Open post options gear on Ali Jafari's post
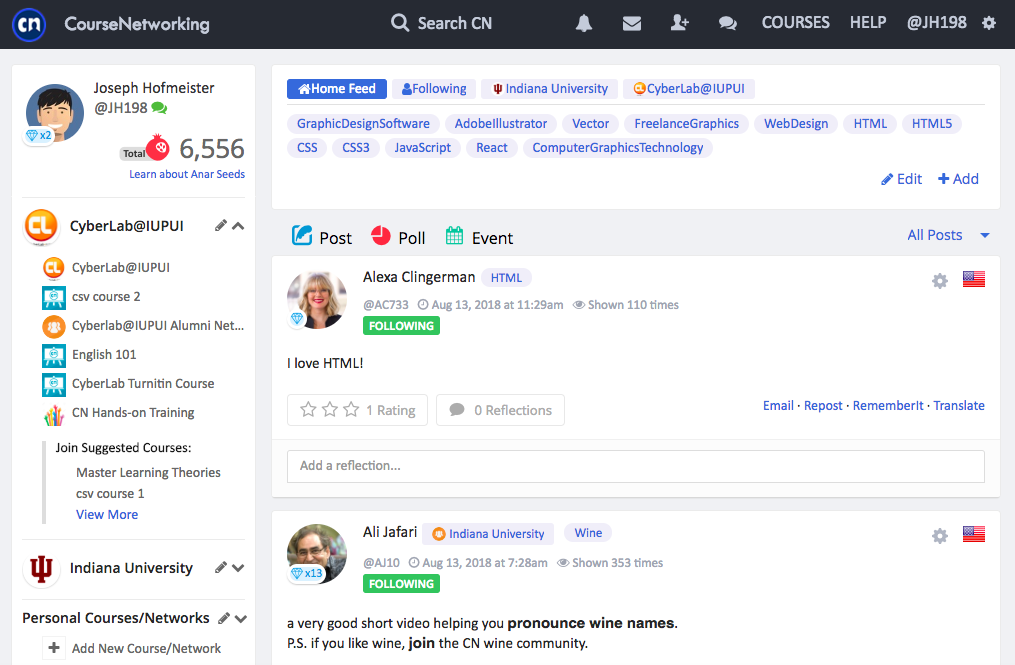Viewport: 1015px width, 665px height. point(940,535)
